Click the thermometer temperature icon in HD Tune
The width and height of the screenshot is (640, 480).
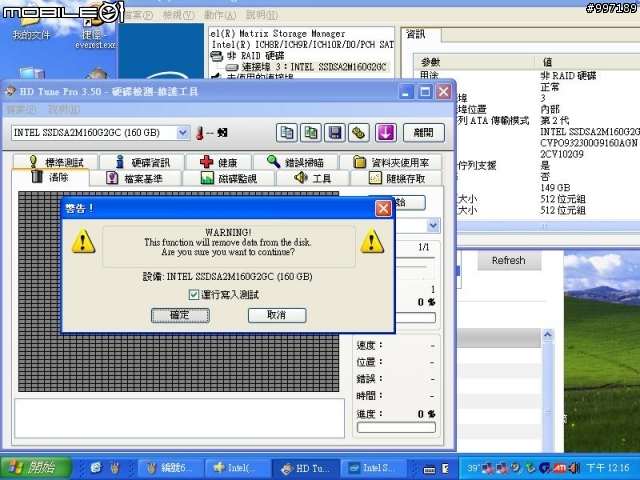pyautogui.click(x=199, y=133)
